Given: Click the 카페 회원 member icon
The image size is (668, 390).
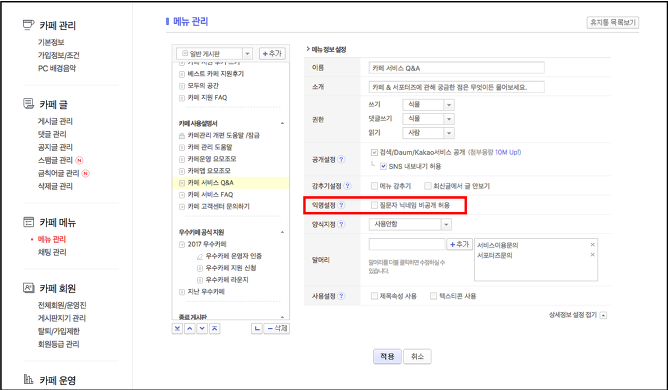Looking at the screenshot, I should (28, 288).
